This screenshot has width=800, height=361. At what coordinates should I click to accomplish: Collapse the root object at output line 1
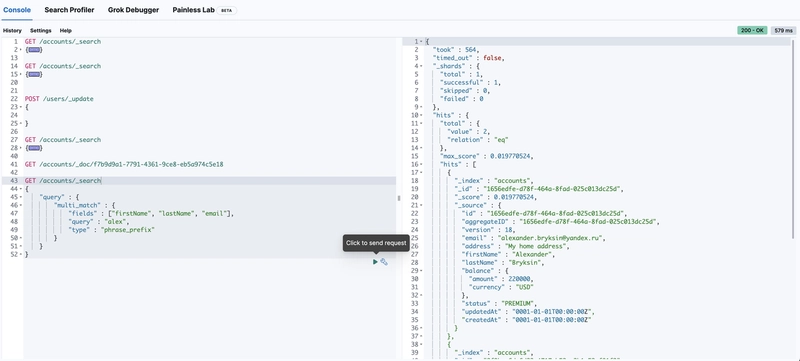point(421,41)
